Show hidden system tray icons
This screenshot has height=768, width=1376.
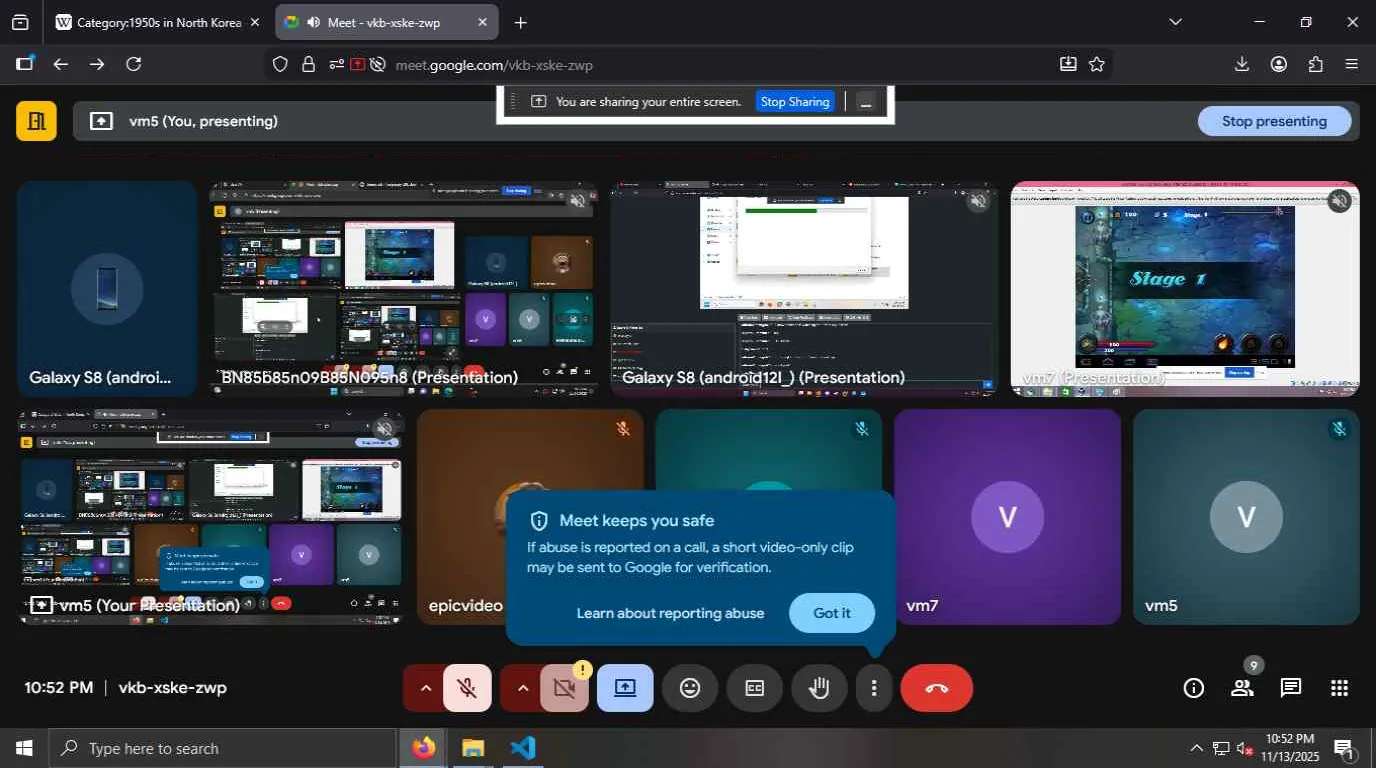pyautogui.click(x=1196, y=748)
